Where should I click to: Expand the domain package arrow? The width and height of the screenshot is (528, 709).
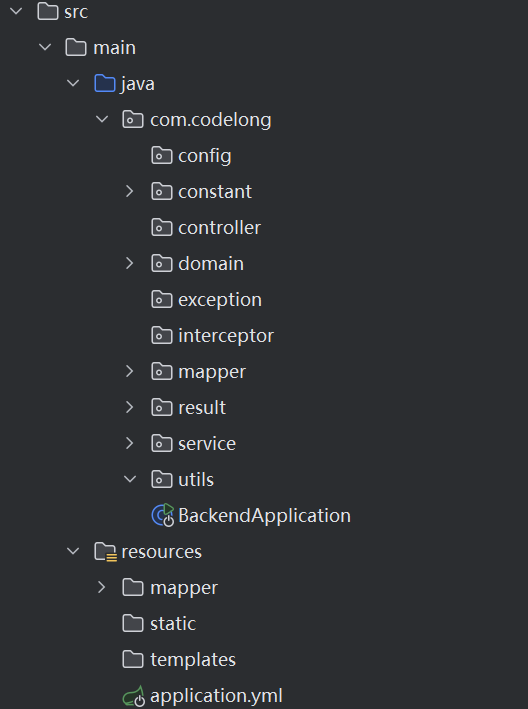click(130, 264)
